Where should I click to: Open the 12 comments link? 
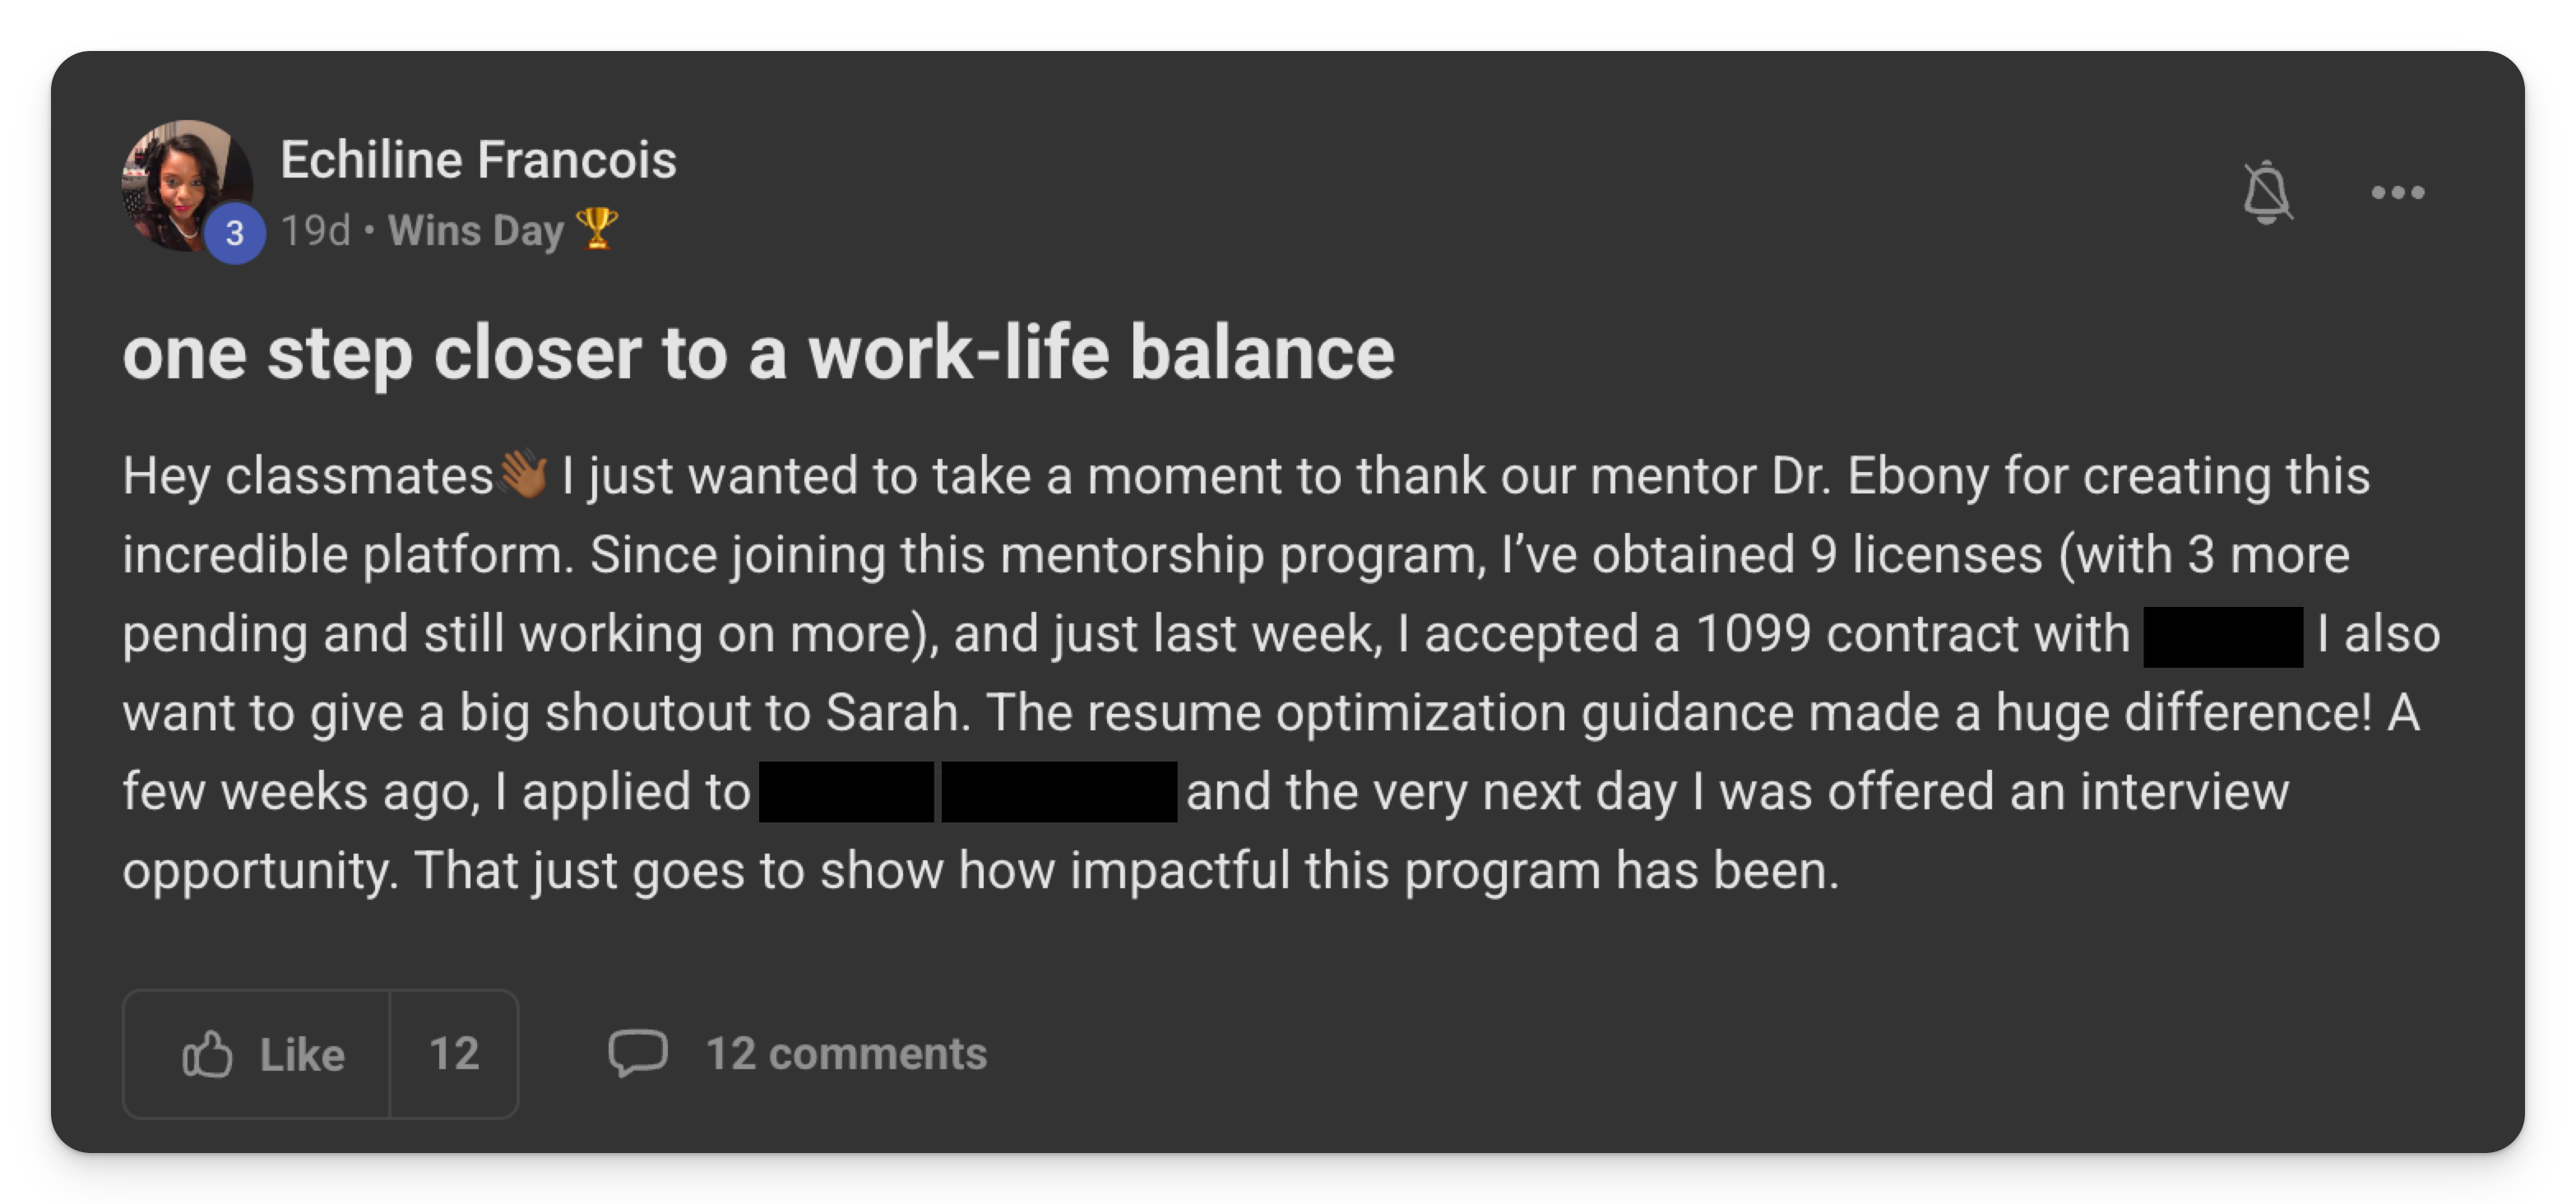point(846,1054)
